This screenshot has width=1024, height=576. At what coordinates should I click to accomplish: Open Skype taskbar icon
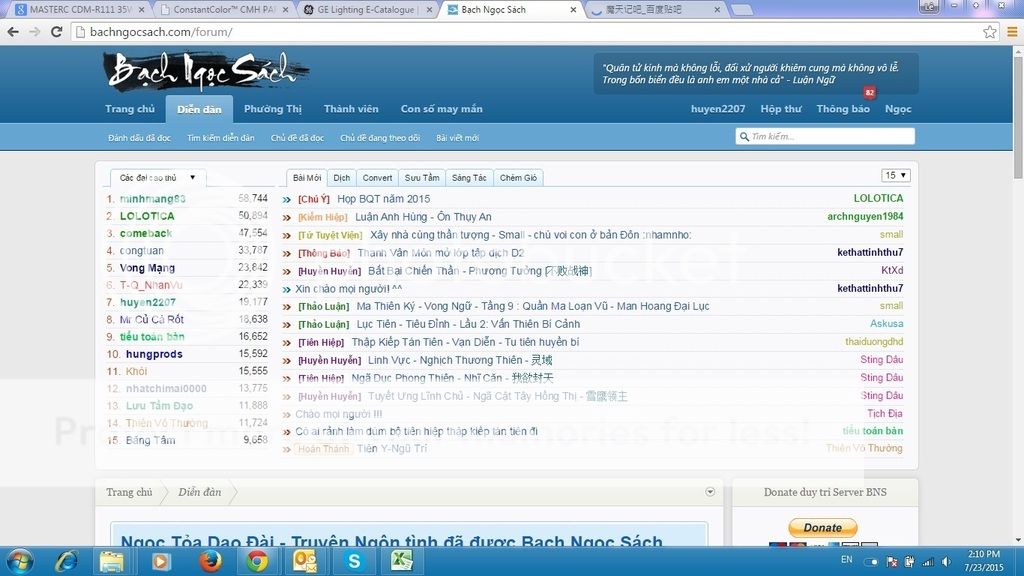[354, 562]
